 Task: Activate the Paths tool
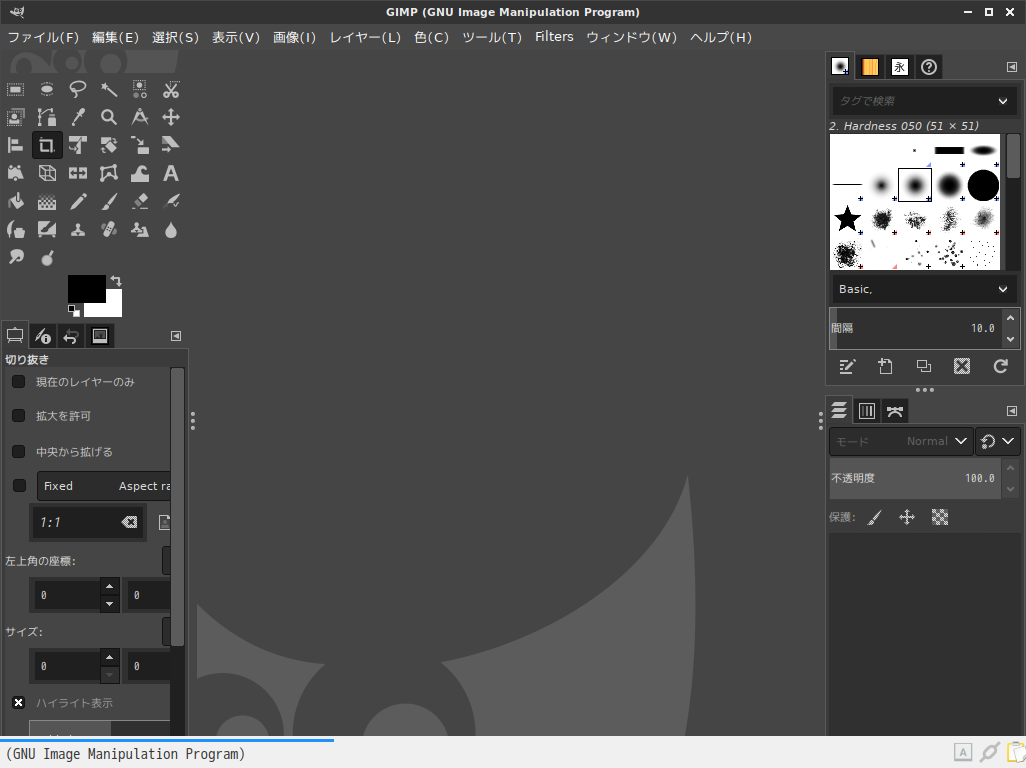tap(46, 117)
